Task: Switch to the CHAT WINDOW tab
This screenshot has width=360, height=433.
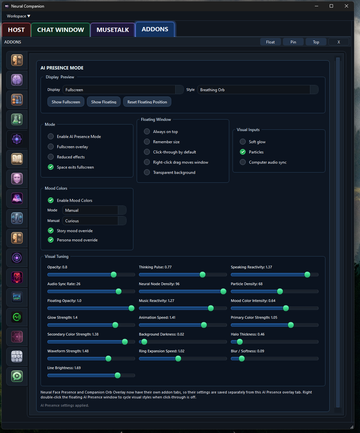Action: click(60, 30)
